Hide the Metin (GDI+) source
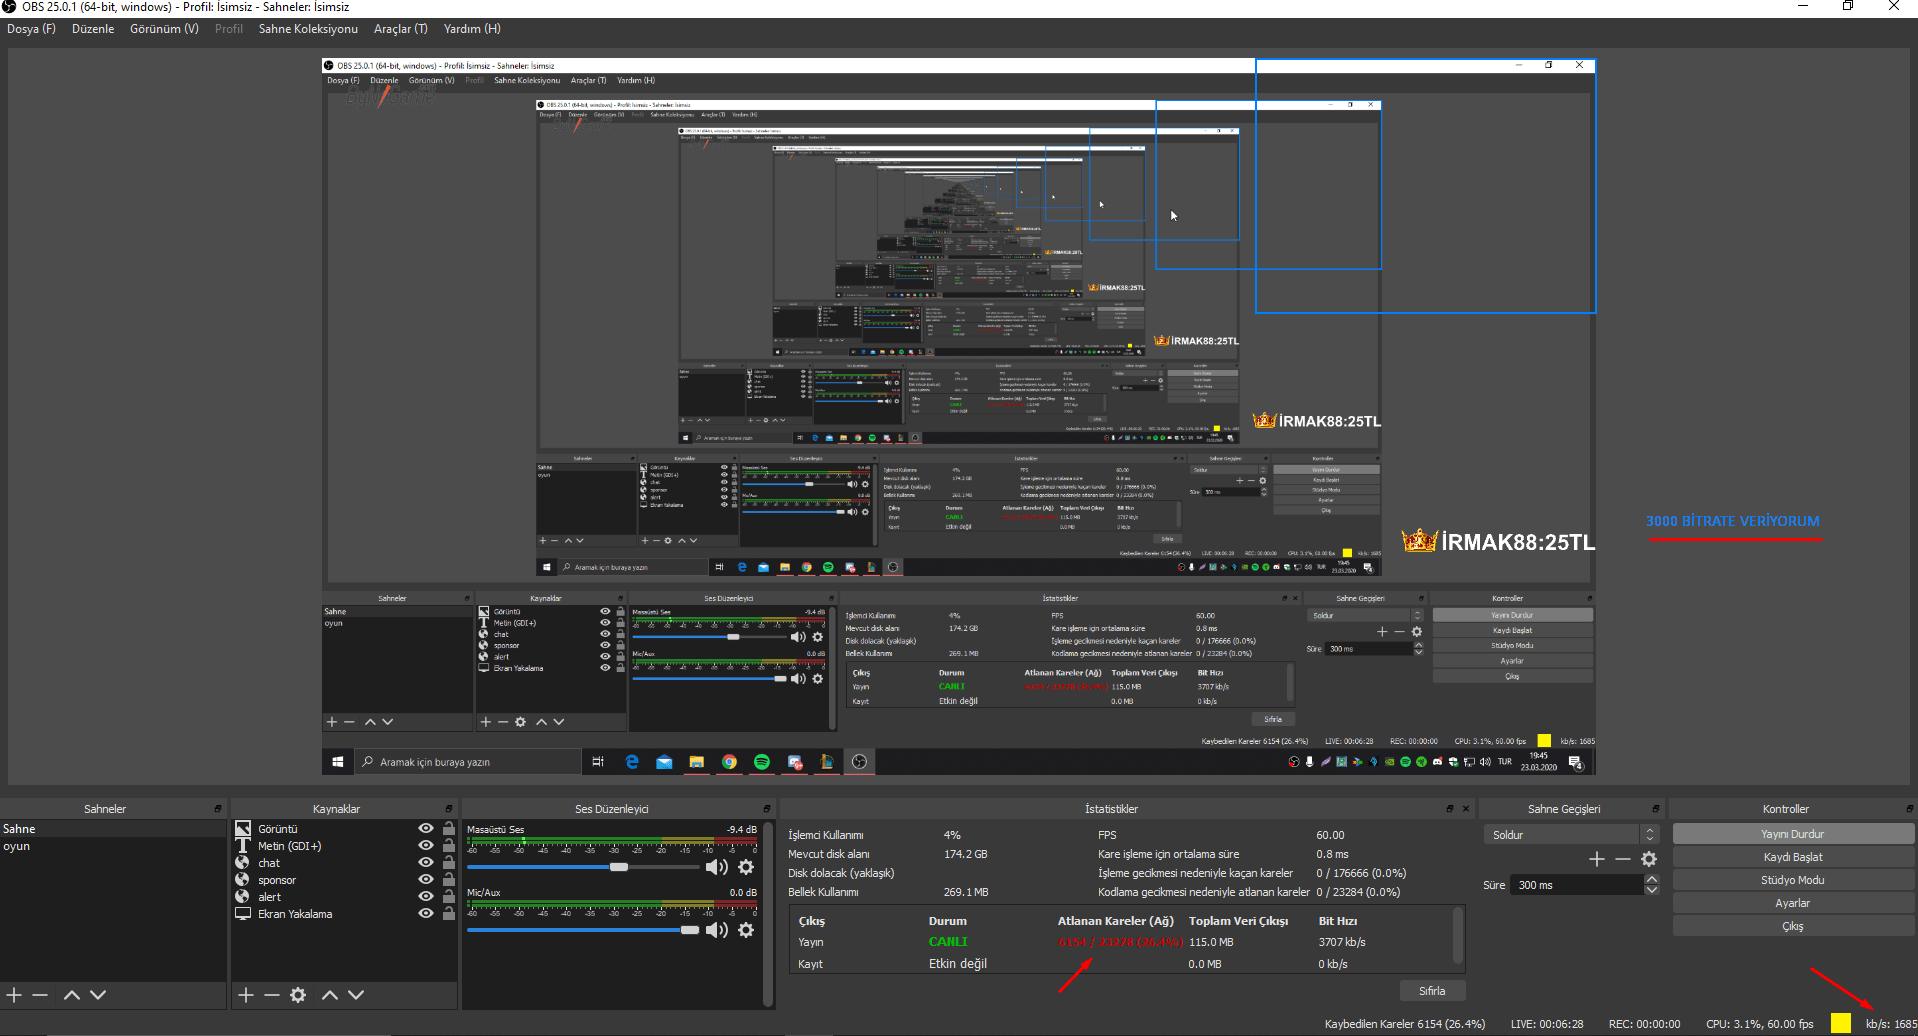 click(426, 846)
